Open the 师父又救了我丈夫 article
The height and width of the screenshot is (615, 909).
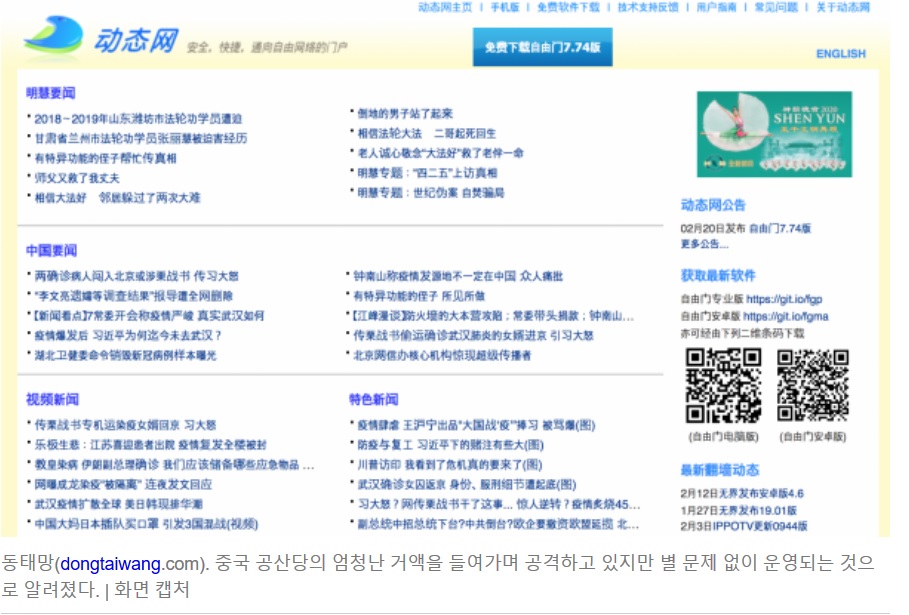(x=77, y=178)
